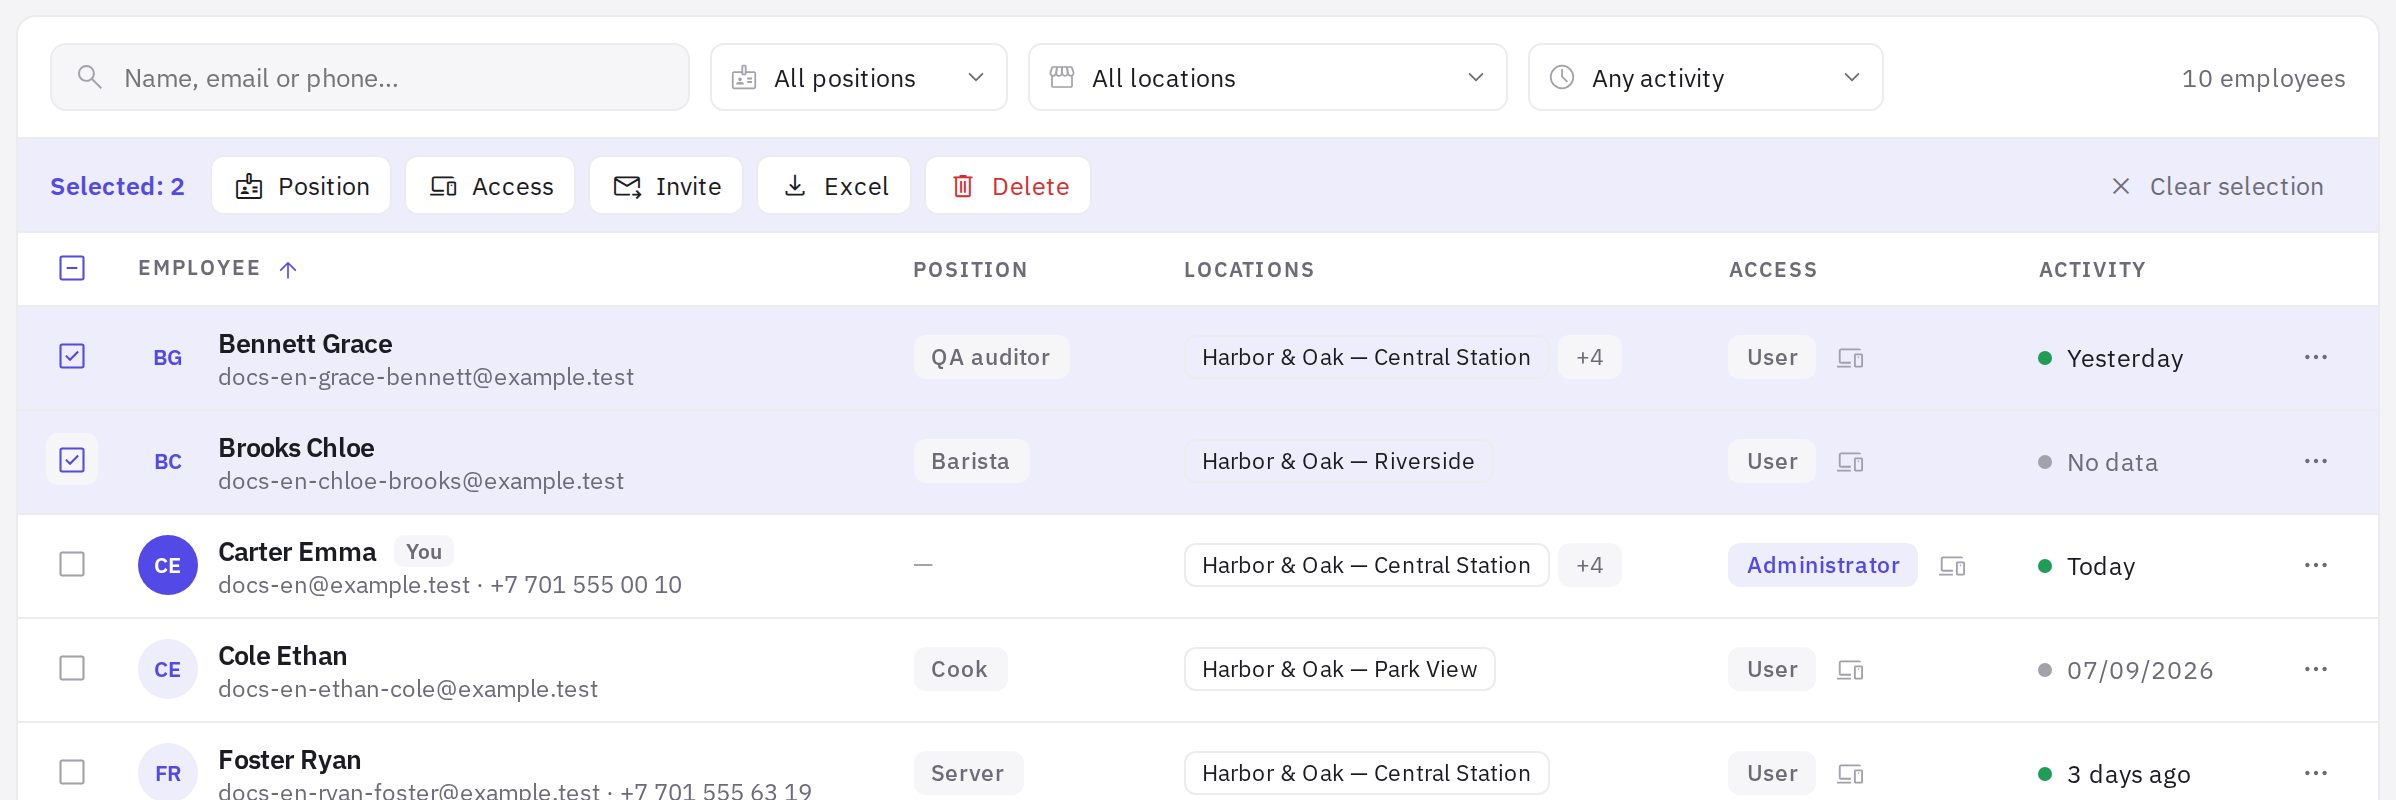Image resolution: width=2396 pixels, height=800 pixels.
Task: Click device access icon beside Administrator badge
Action: coord(1952,566)
